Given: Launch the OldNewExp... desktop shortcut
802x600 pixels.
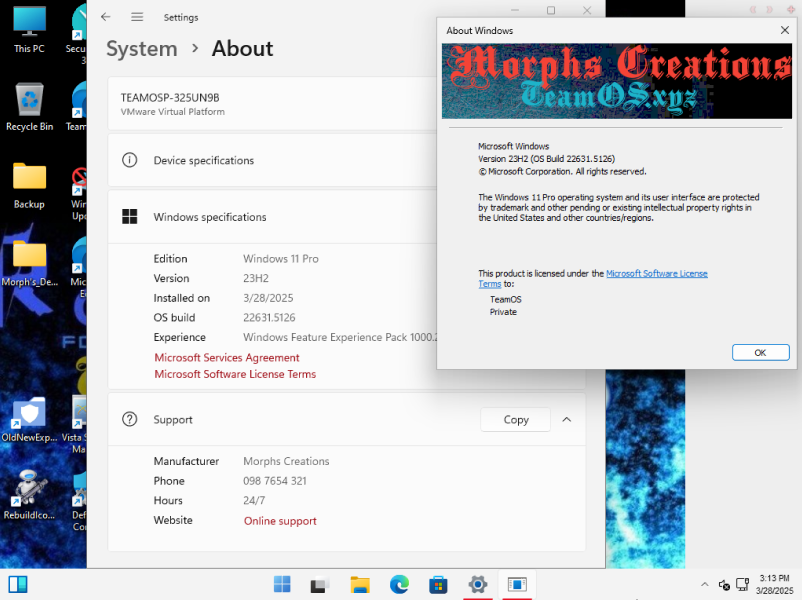Looking at the screenshot, I should pos(29,419).
